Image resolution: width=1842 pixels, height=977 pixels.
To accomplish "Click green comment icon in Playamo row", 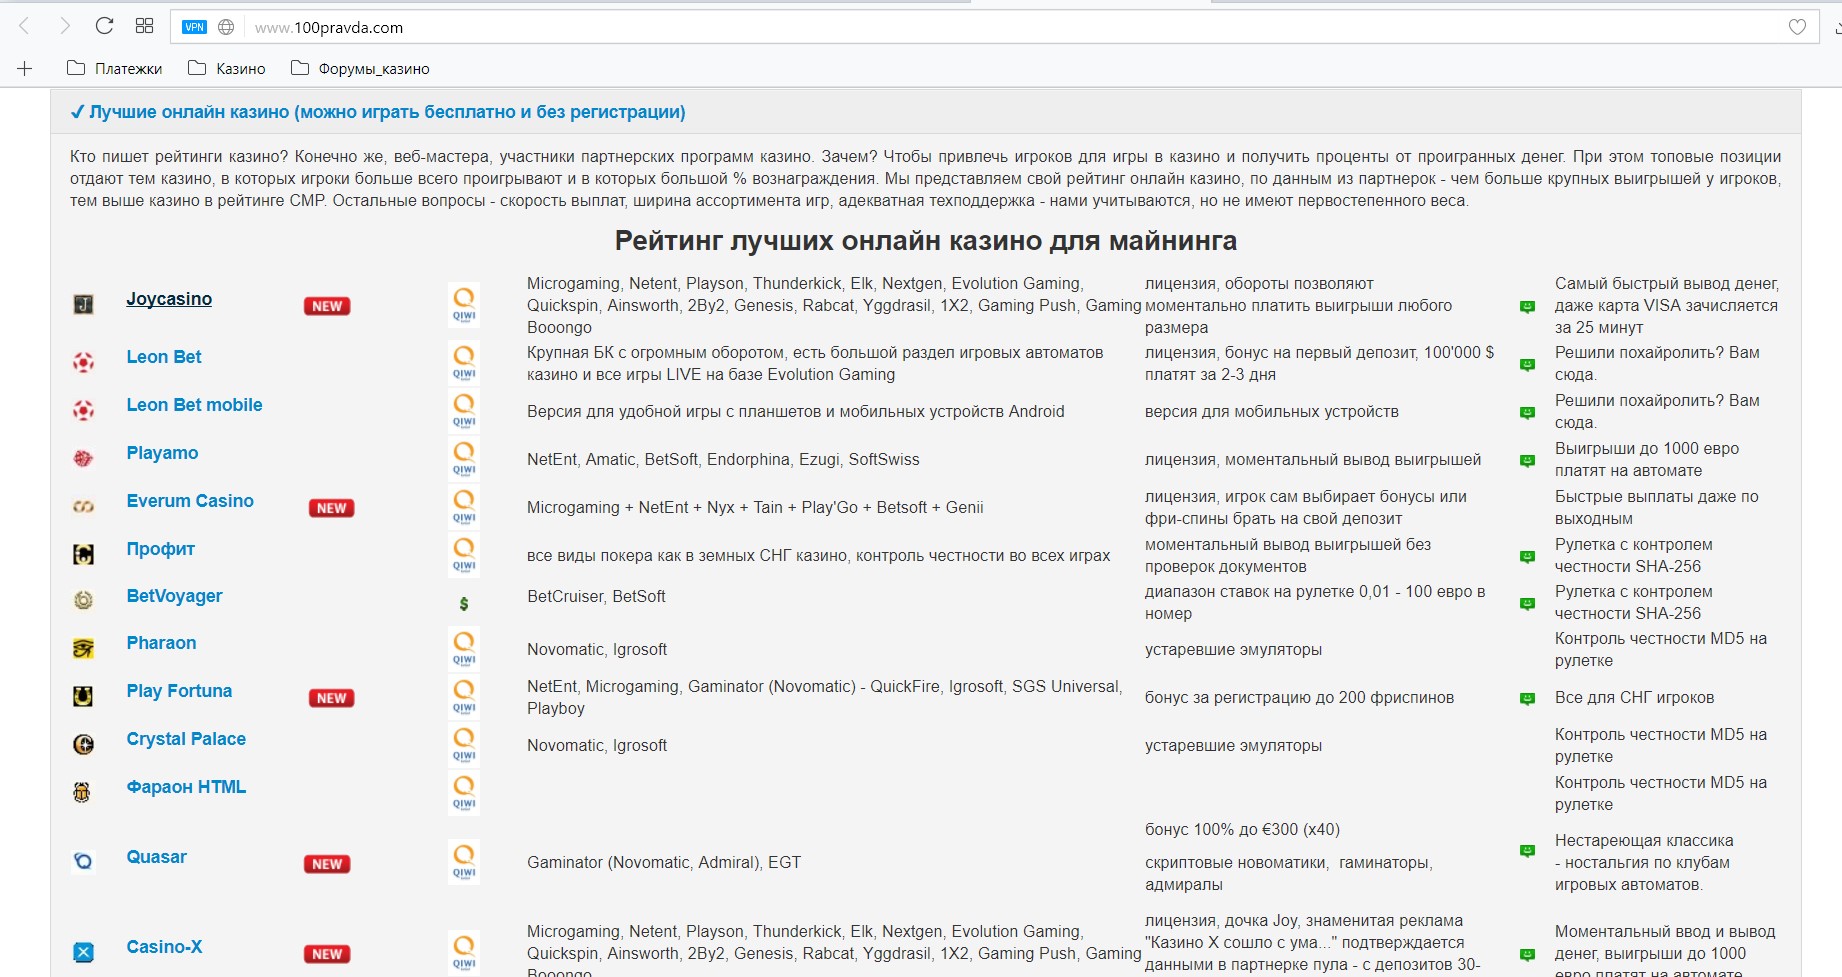I will pos(1527,461).
